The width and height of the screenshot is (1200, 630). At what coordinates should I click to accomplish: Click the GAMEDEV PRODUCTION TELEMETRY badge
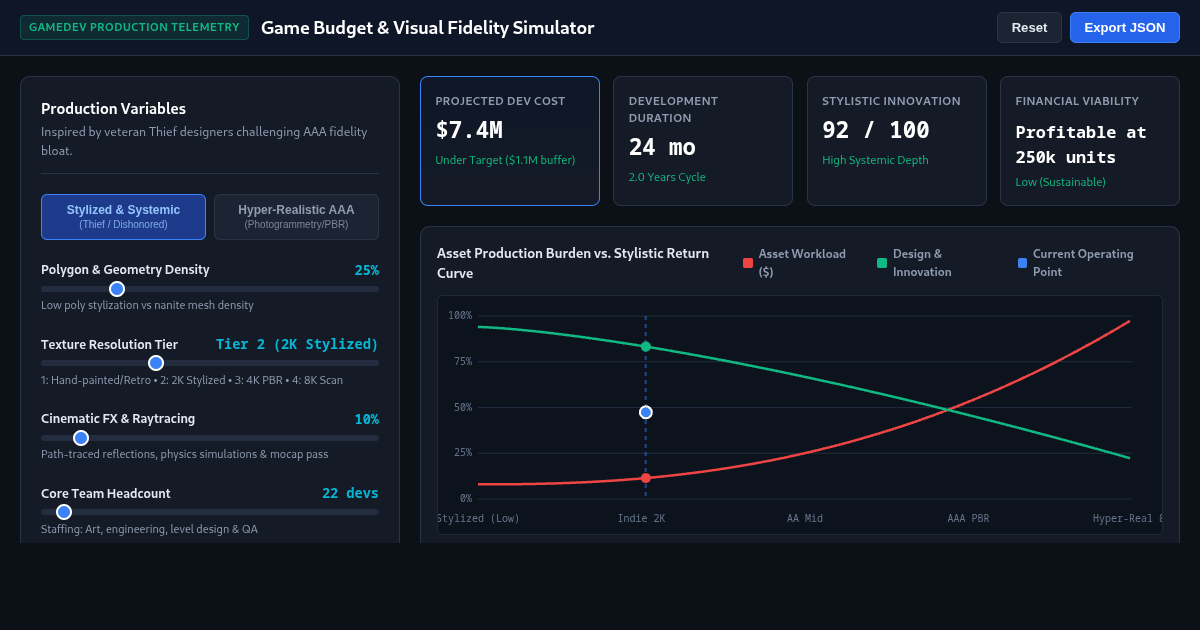(134, 28)
